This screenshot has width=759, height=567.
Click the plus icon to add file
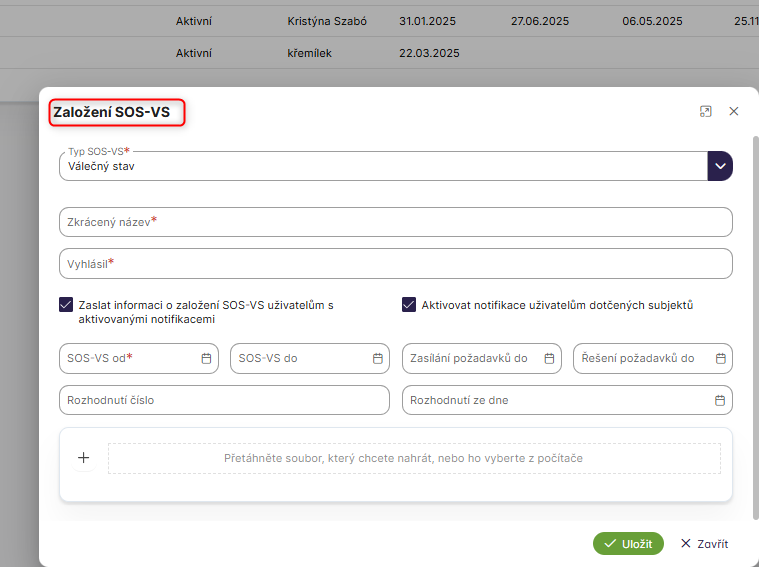[84, 458]
